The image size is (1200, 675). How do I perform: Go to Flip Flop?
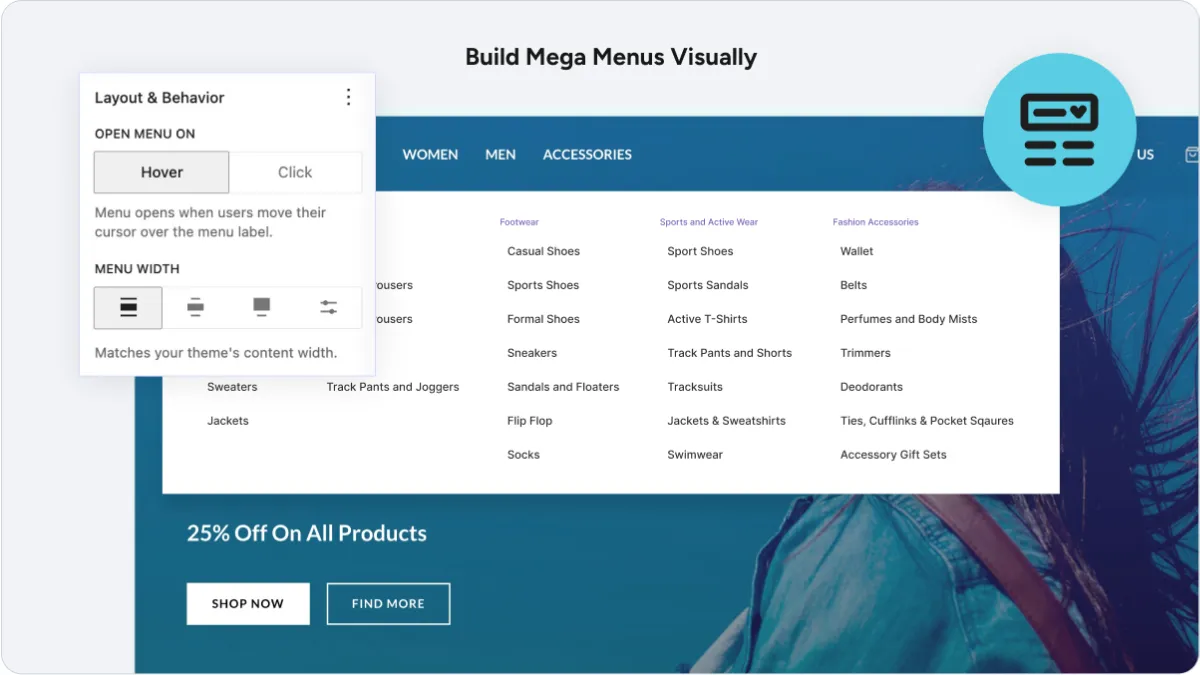pos(530,421)
